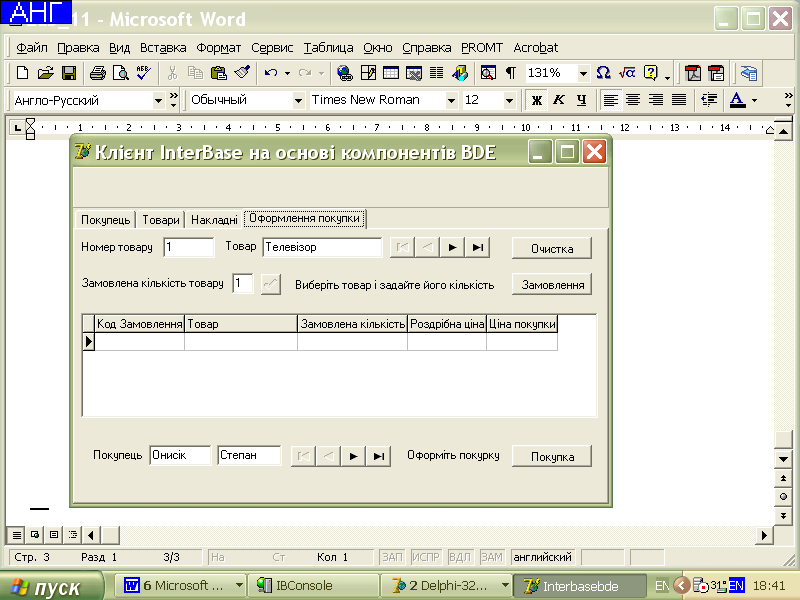Open the PROMT menu
The image size is (800, 600).
coord(482,48)
